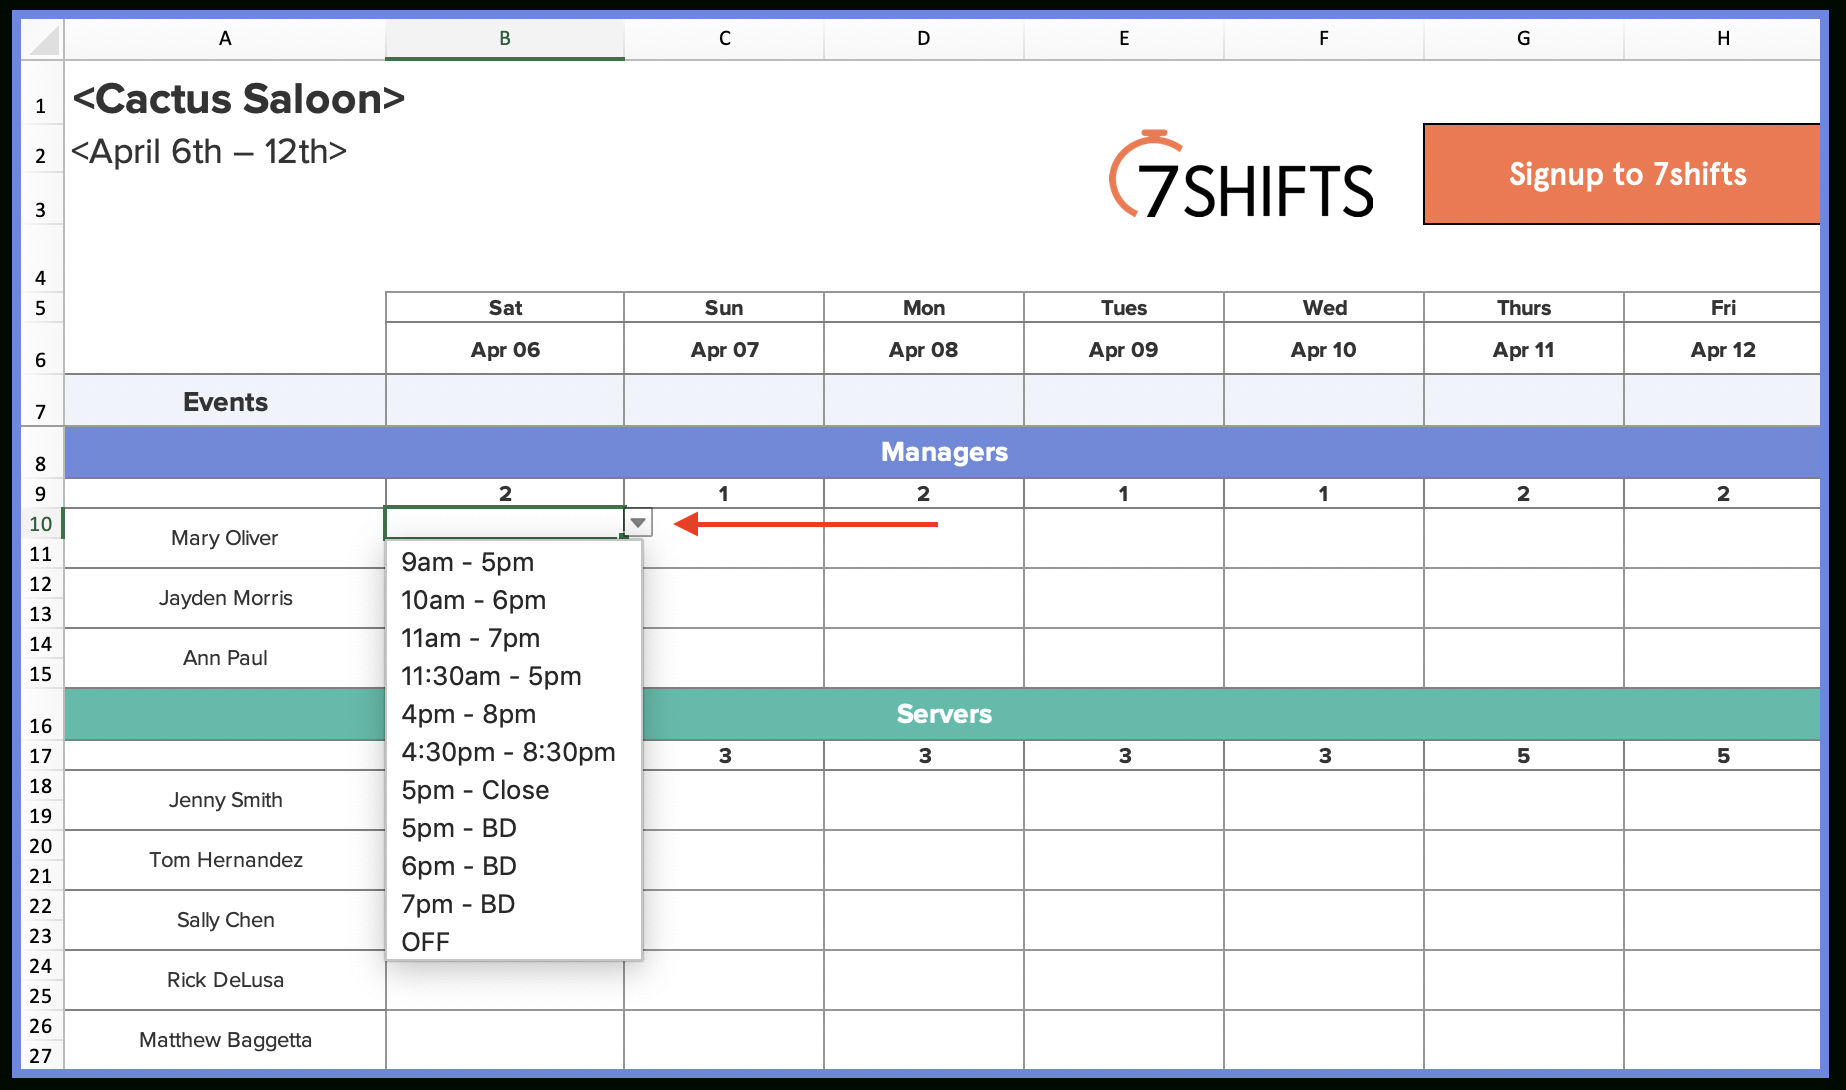Select the Tom Hernandez name cell
The width and height of the screenshot is (1846, 1090).
pos(225,860)
